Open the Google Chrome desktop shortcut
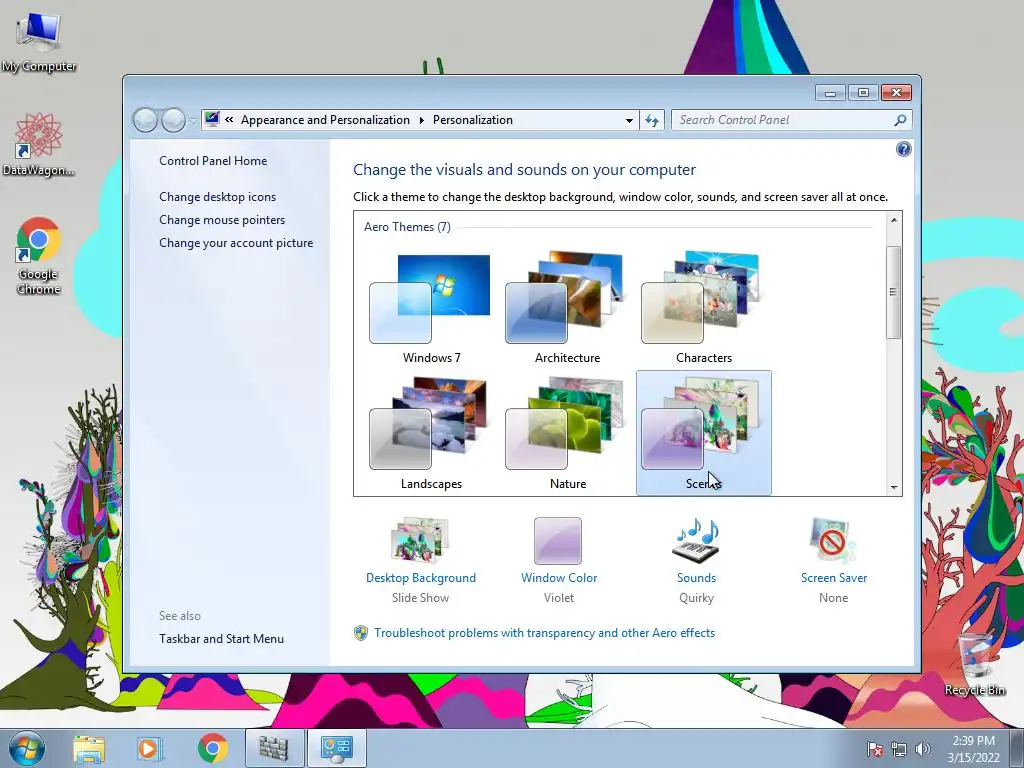 point(39,255)
